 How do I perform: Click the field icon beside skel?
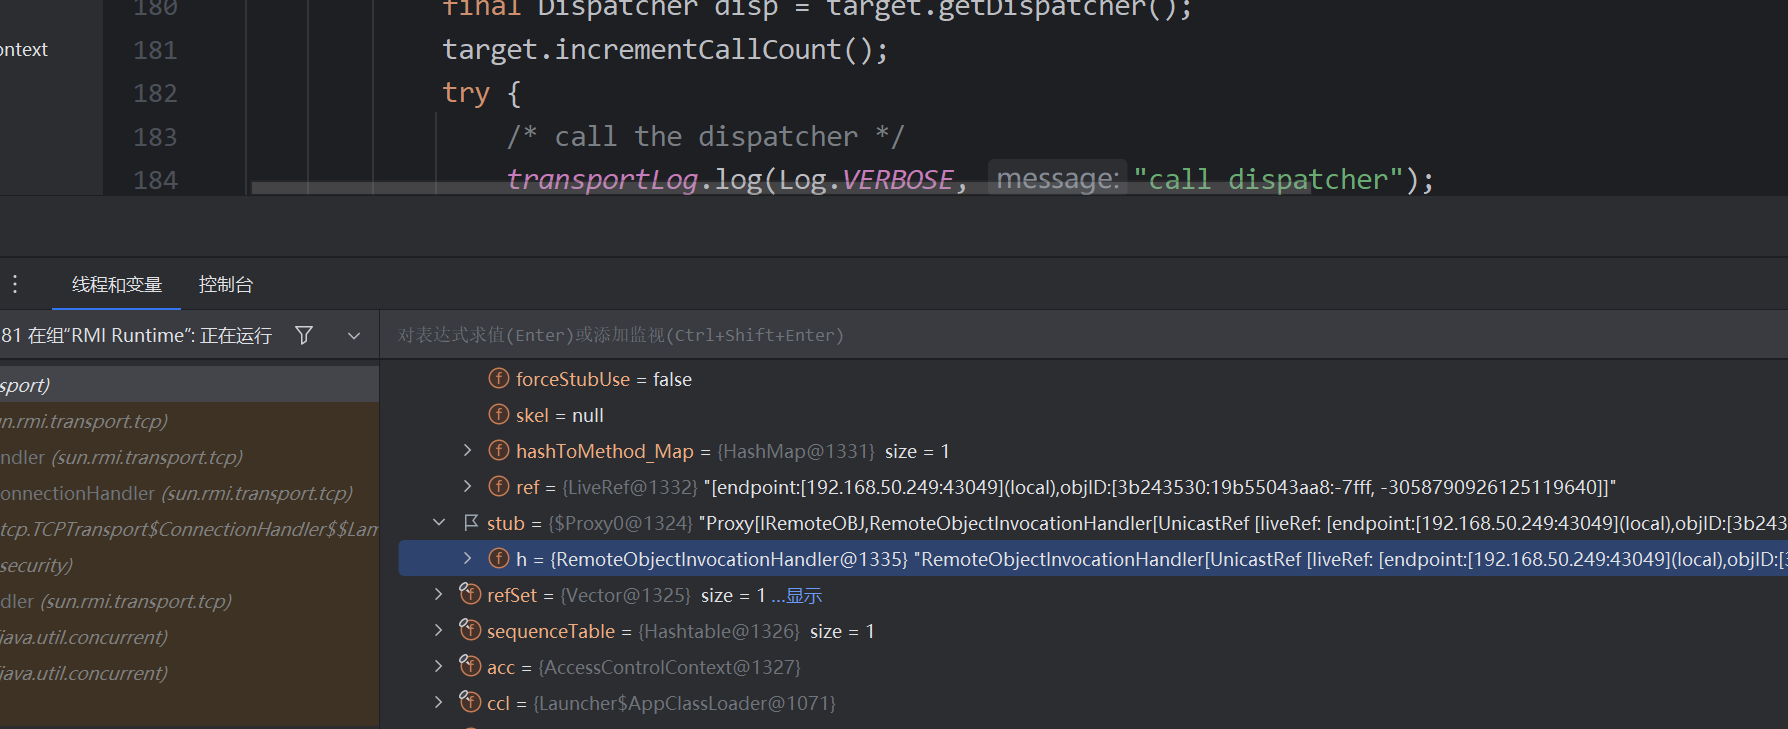pyautogui.click(x=498, y=415)
